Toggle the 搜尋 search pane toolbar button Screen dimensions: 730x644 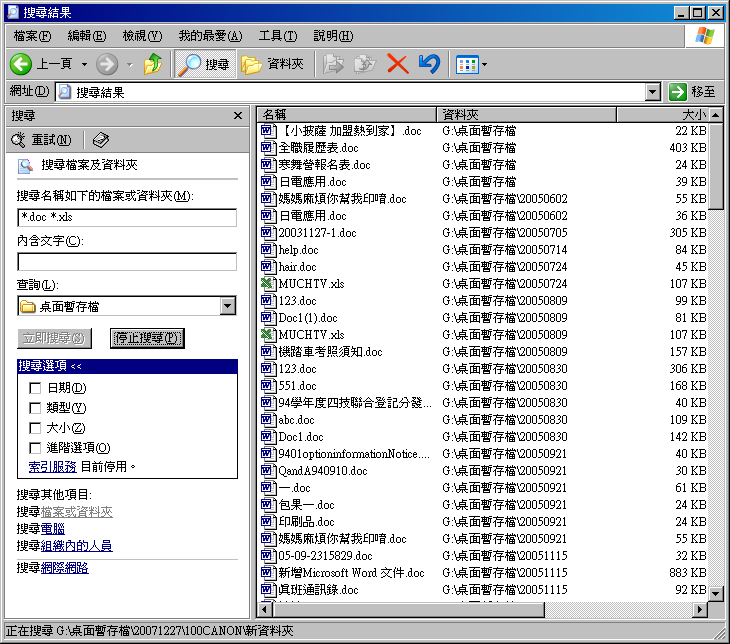[x=204, y=64]
